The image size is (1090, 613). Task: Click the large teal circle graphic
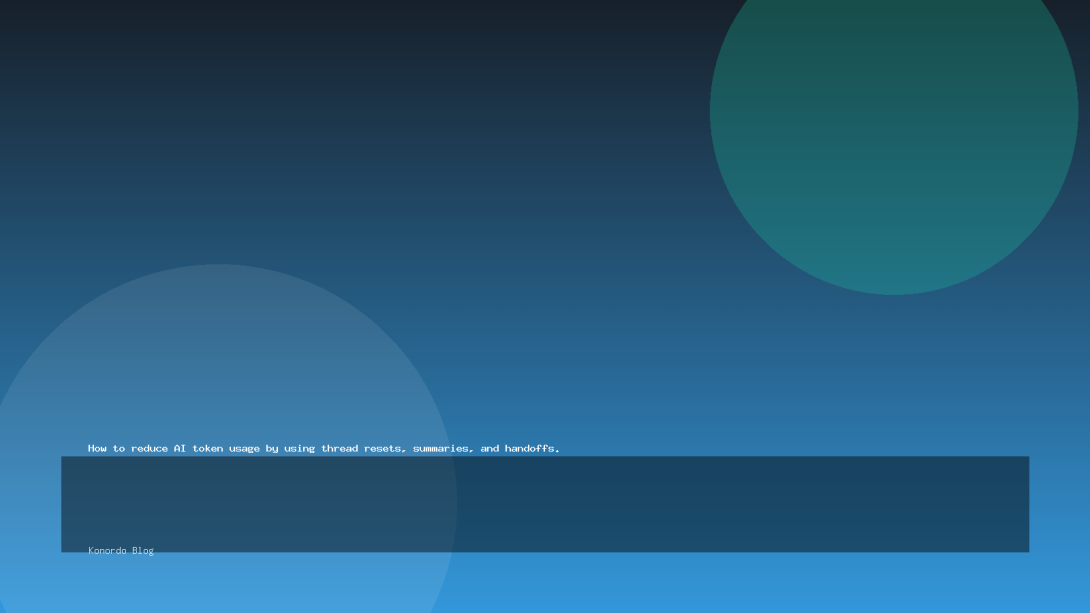click(893, 120)
